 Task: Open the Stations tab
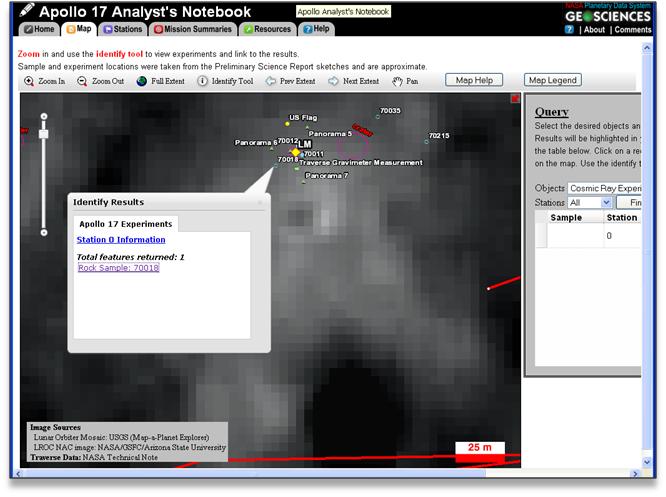[x=123, y=29]
